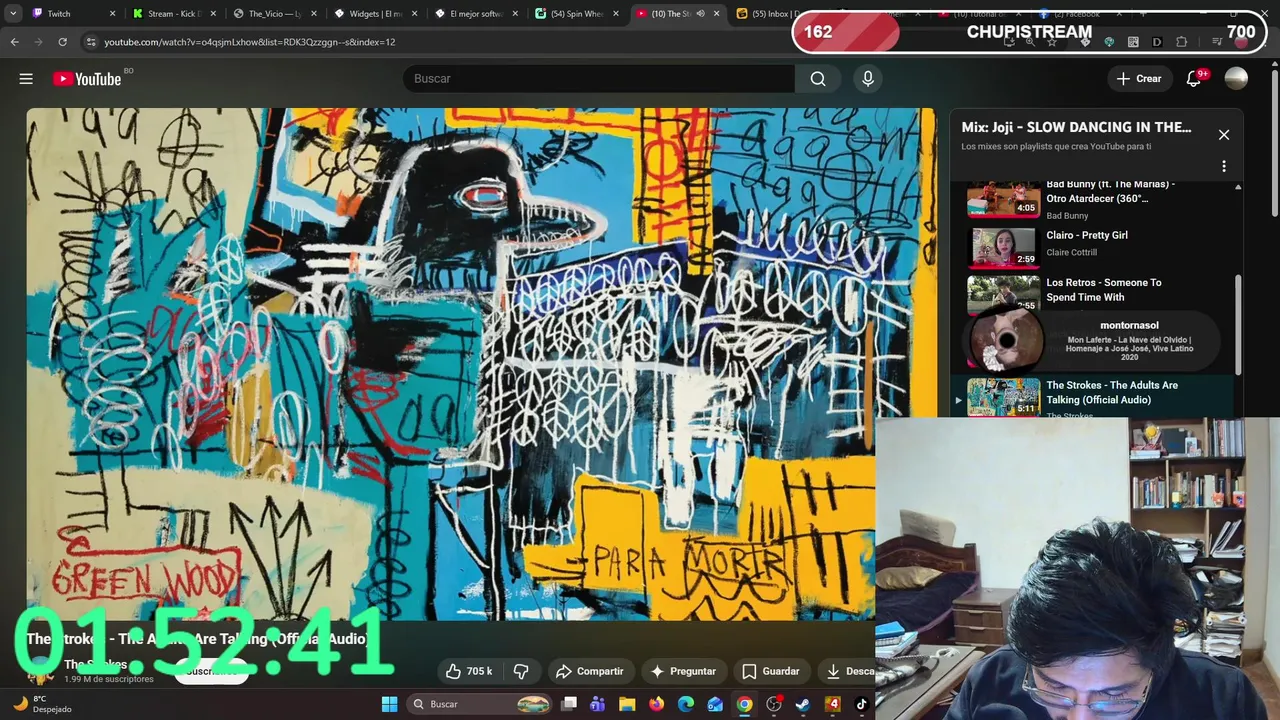Viewport: 1280px width, 720px height.
Task: Click the Mix Joji playlist title
Action: coord(1076,127)
